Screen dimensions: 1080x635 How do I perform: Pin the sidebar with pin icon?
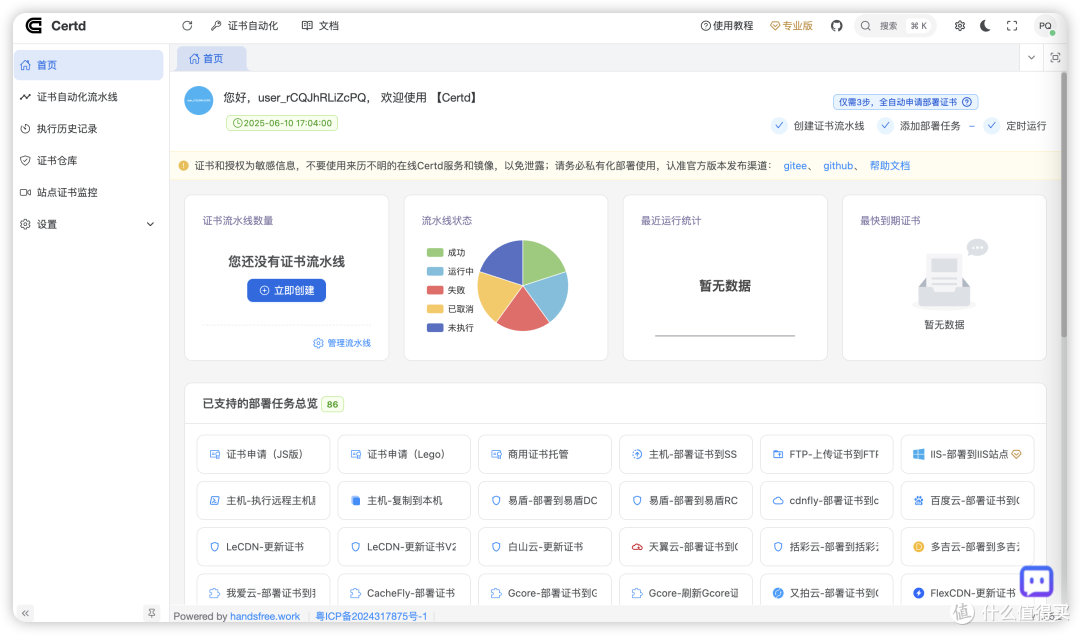(152, 612)
